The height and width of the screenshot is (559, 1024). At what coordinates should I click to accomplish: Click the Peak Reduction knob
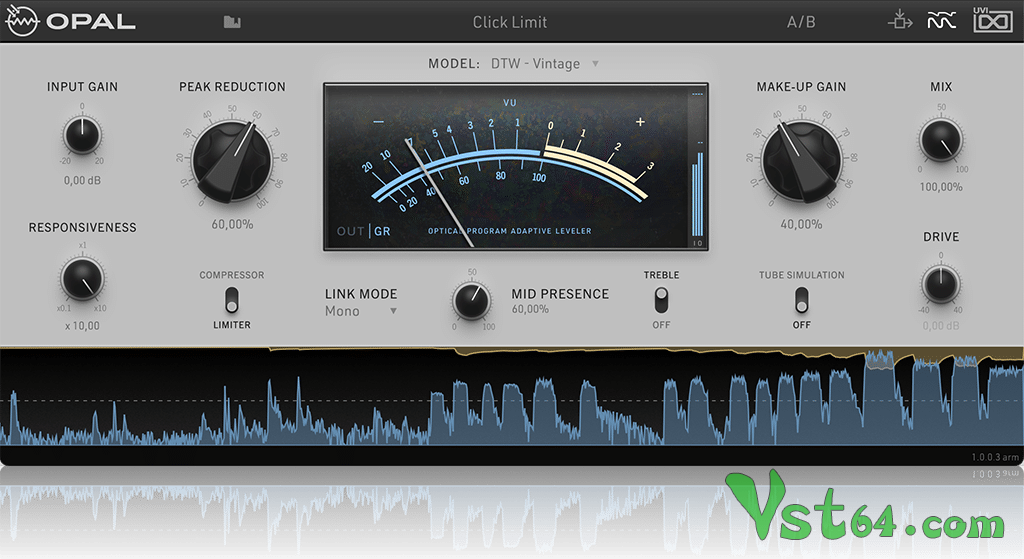(232, 161)
